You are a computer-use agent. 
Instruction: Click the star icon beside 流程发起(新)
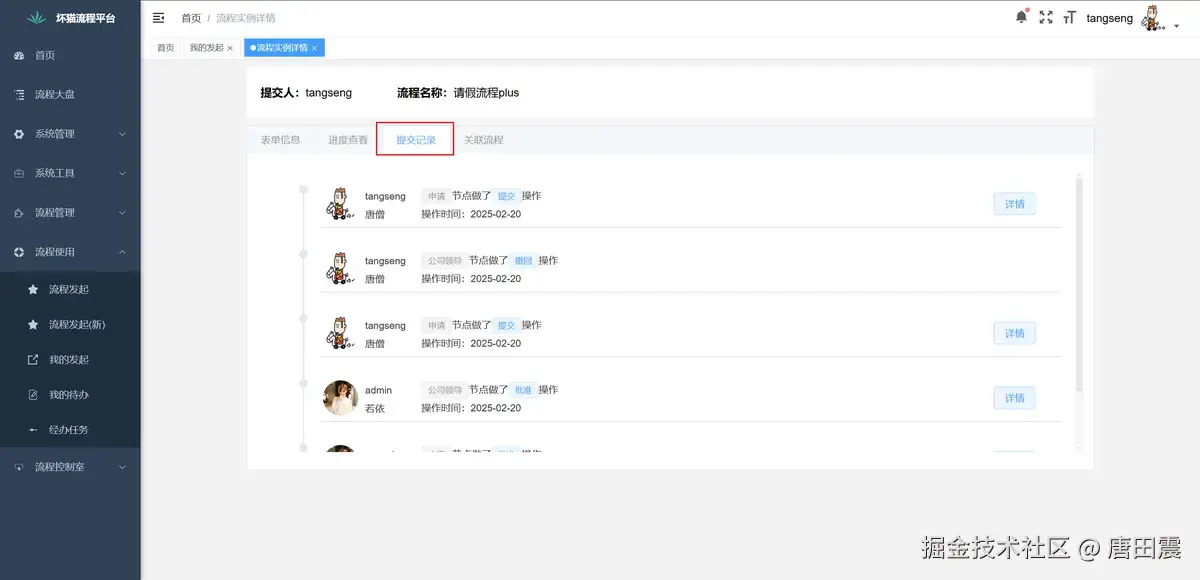coord(33,325)
